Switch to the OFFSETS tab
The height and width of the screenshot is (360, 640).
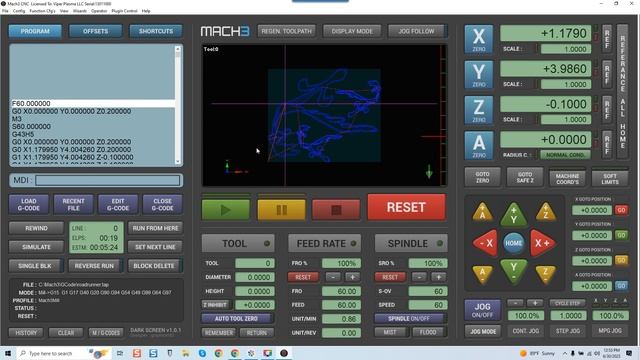[96, 31]
